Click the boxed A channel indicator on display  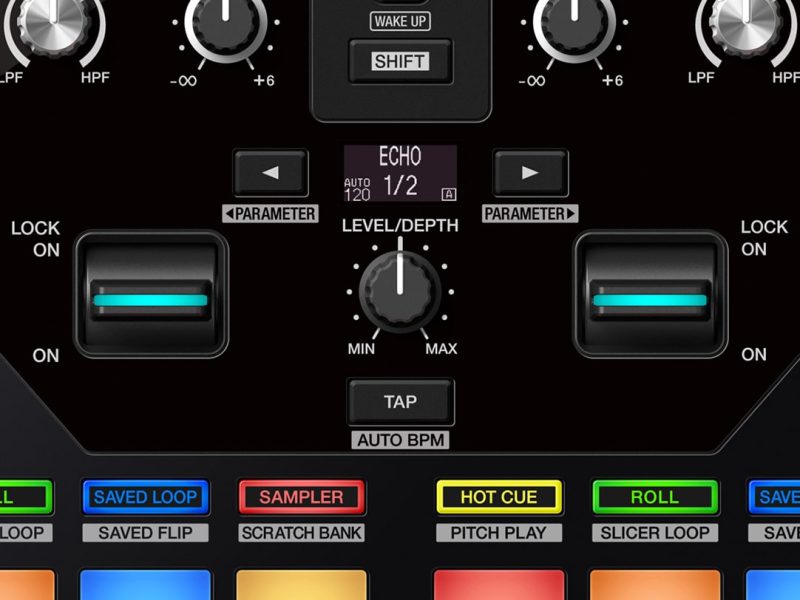(449, 194)
